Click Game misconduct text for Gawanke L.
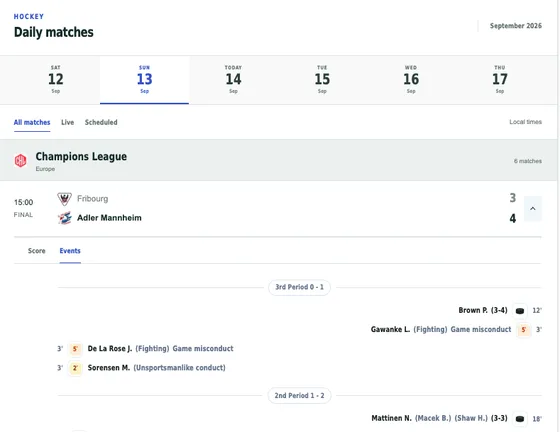Viewport: 560px width, 432px height. click(481, 330)
